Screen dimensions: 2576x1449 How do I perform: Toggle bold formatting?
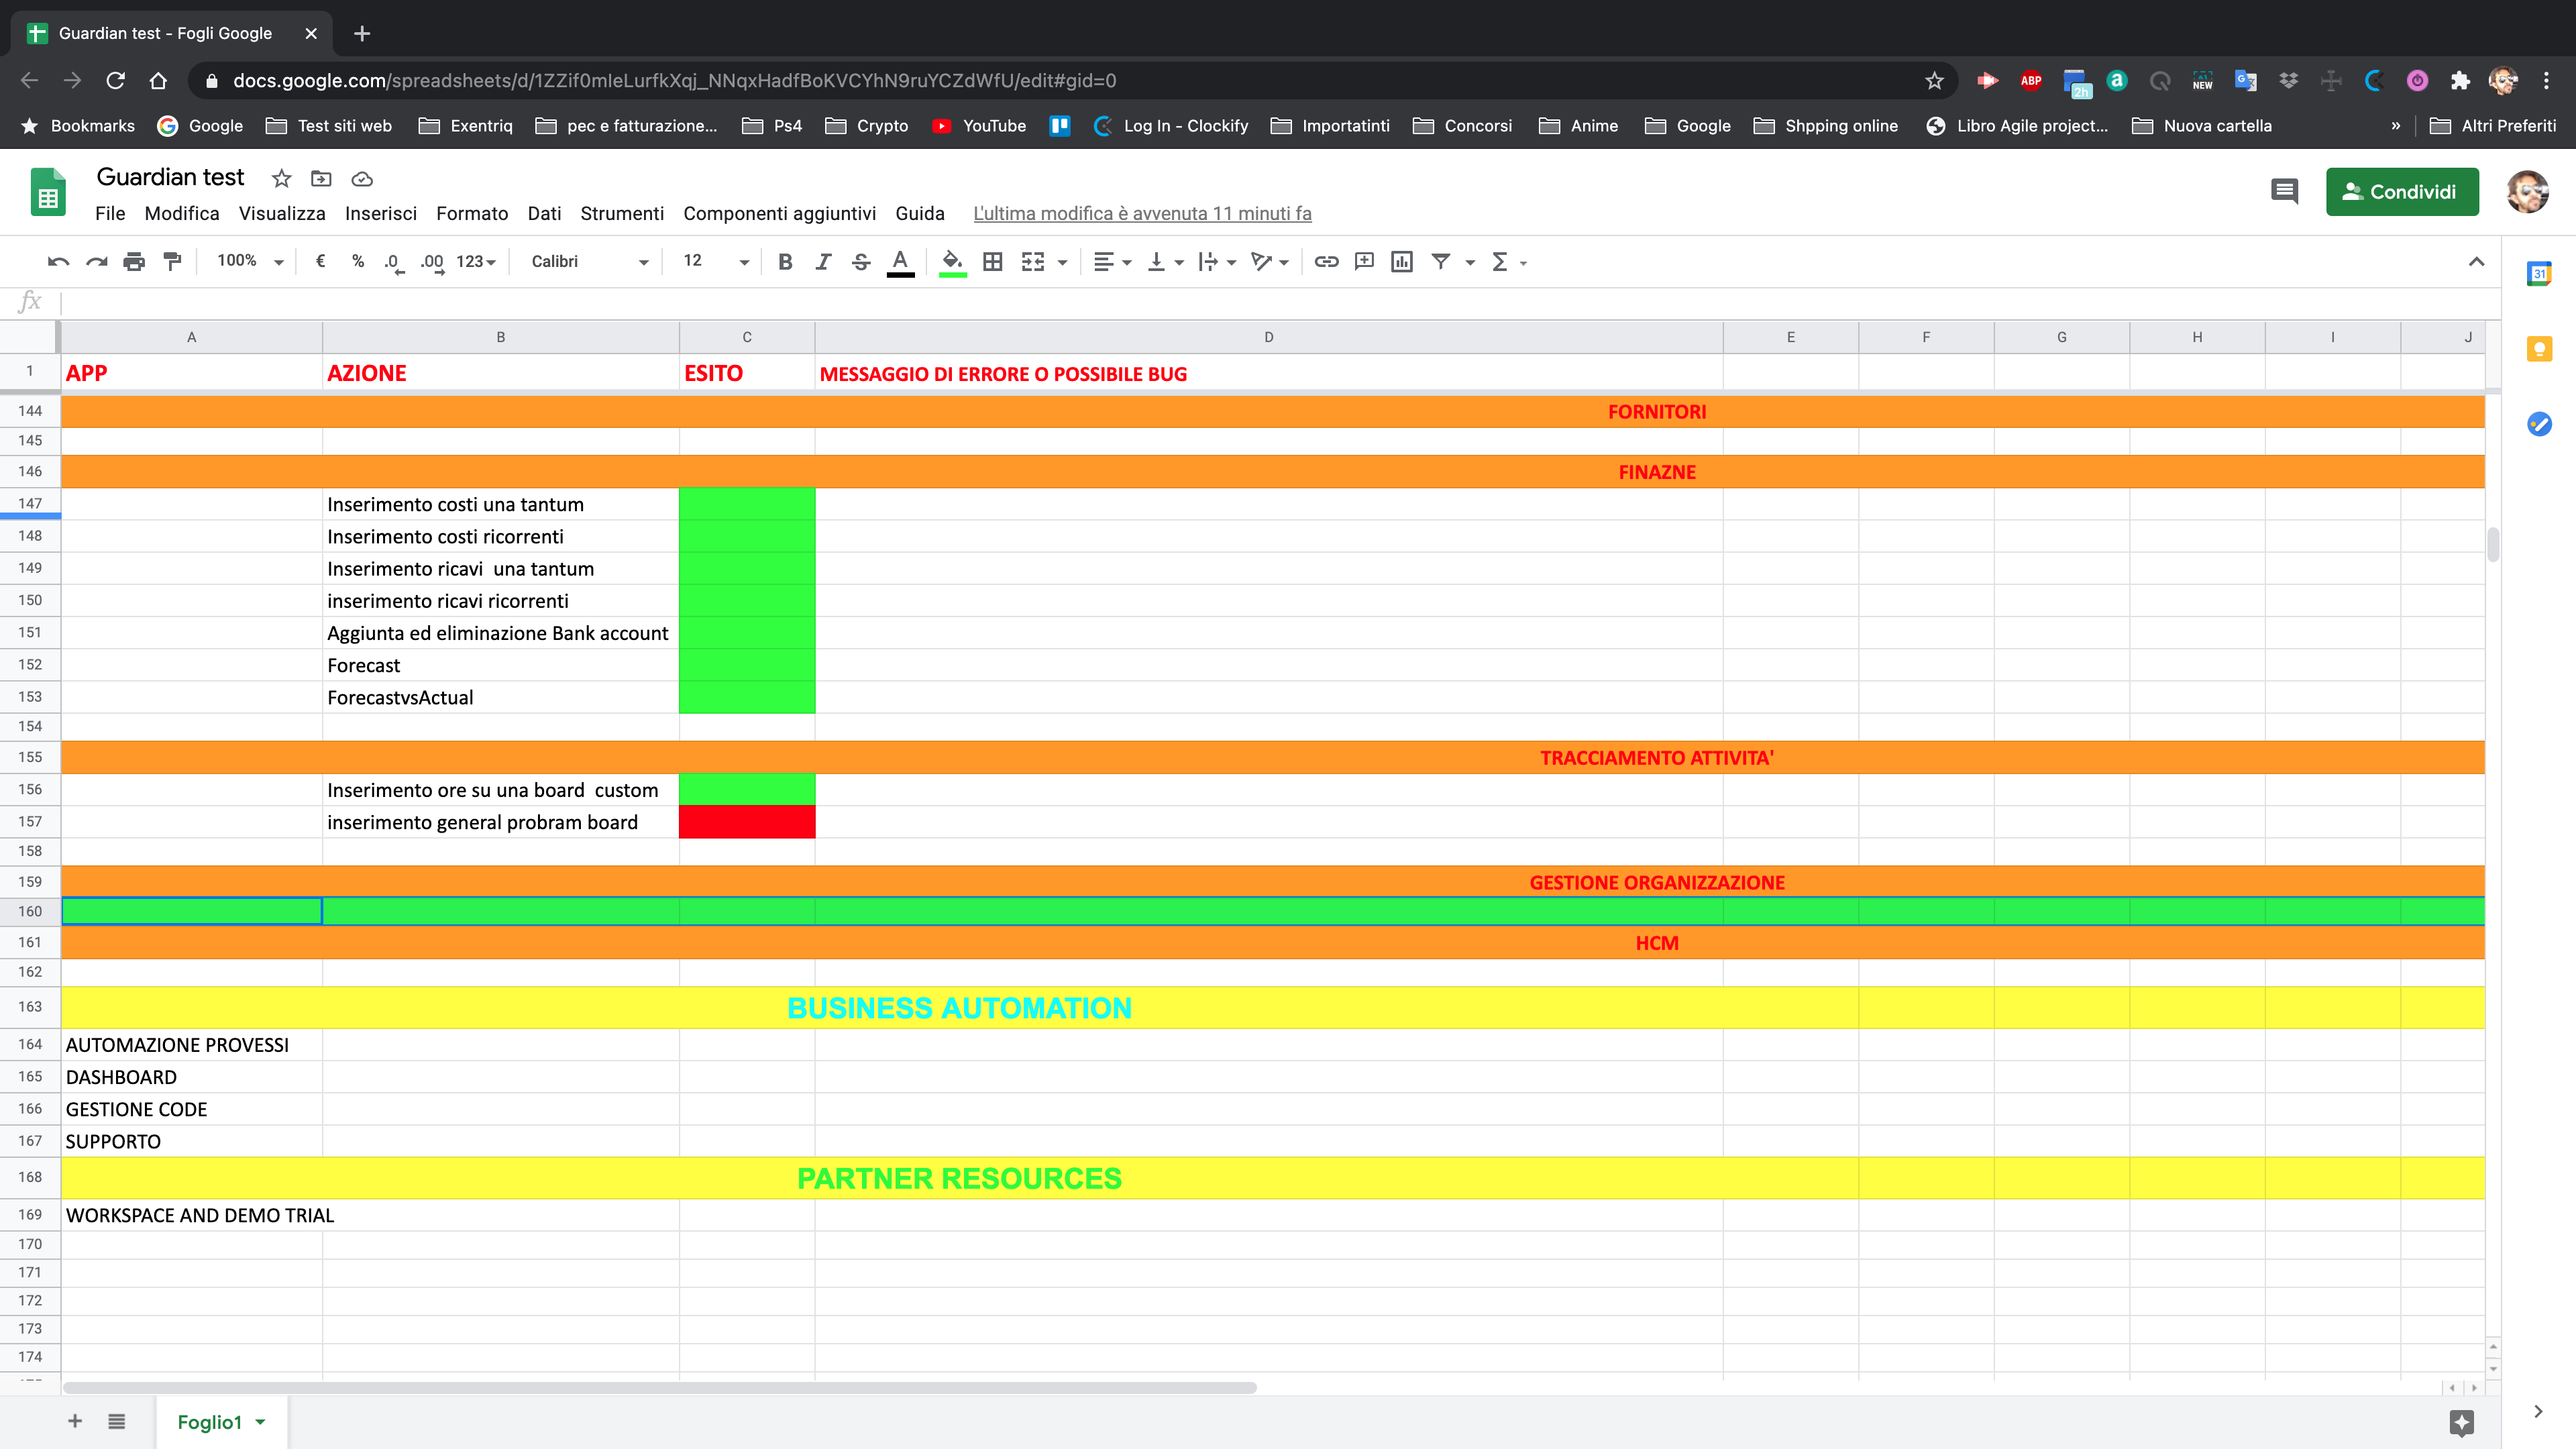click(785, 262)
